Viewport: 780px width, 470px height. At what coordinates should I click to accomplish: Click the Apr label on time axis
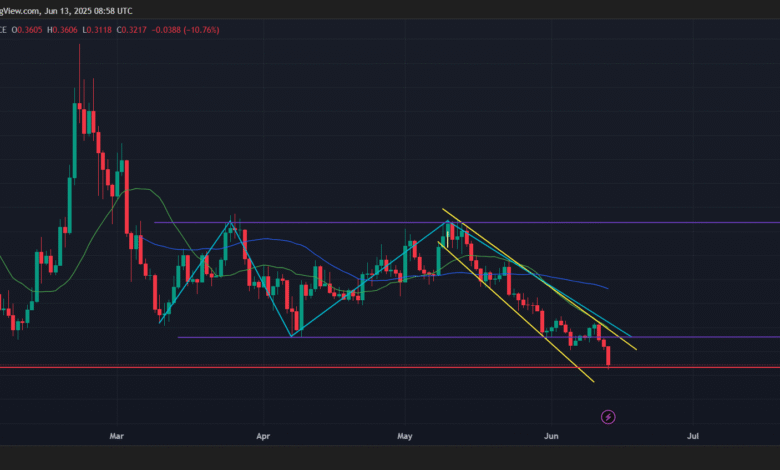point(263,436)
